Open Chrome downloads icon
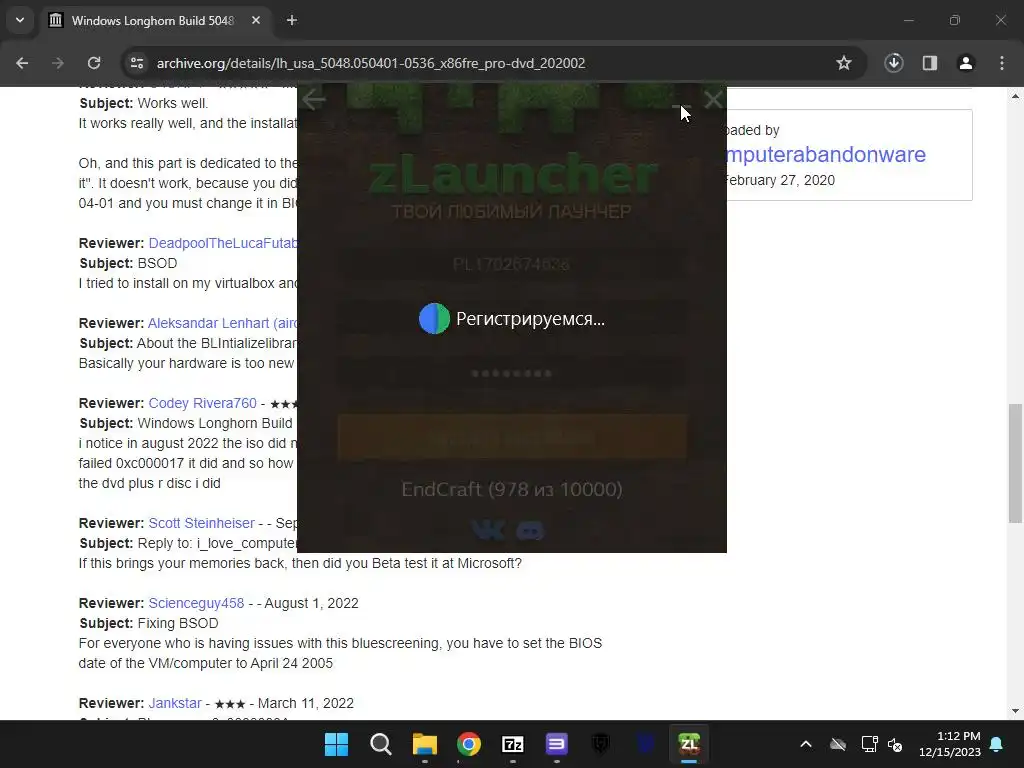 click(x=893, y=63)
